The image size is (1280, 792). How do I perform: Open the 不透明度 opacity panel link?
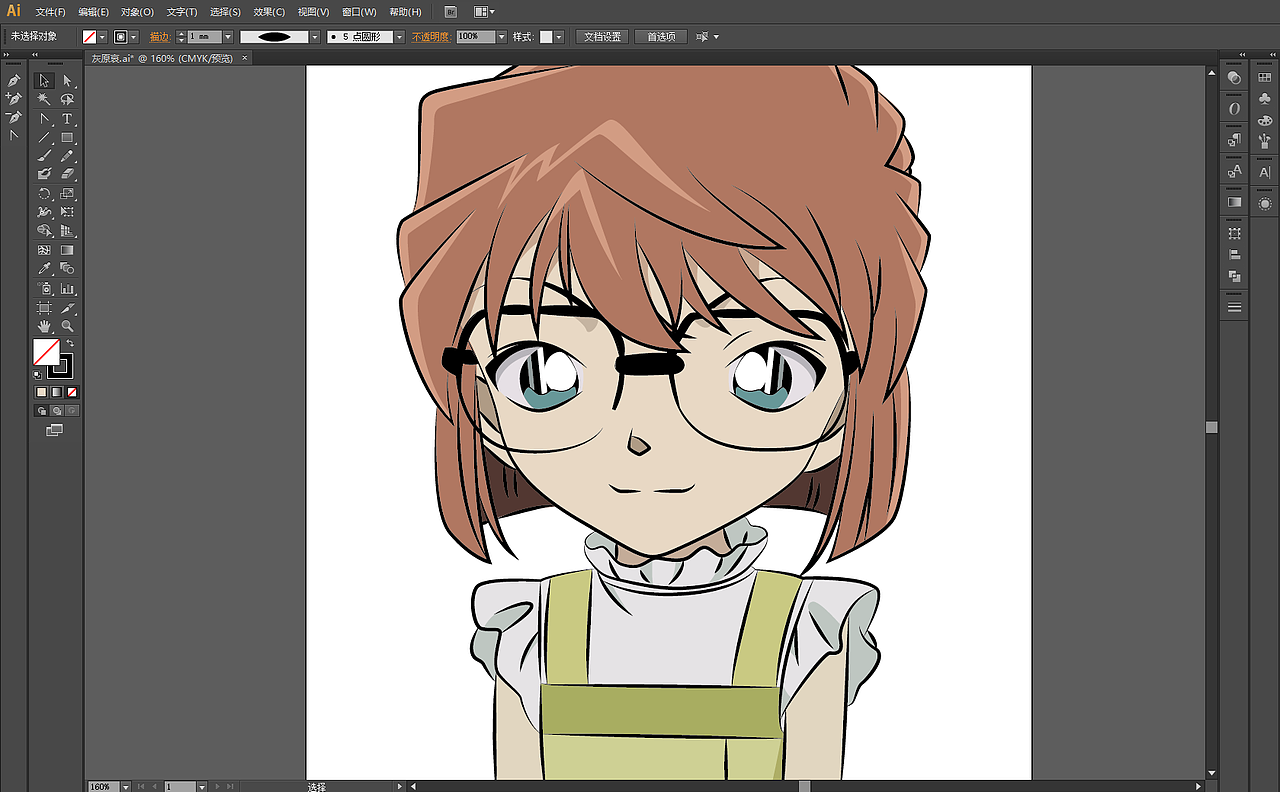432,37
